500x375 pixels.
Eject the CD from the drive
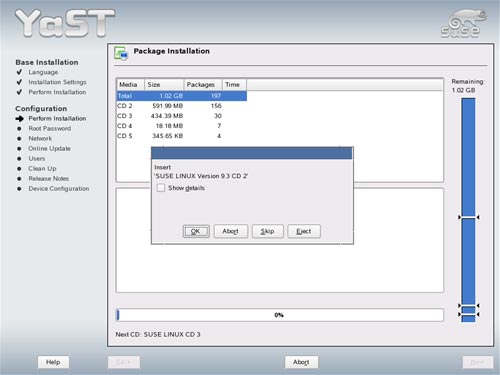[x=304, y=231]
